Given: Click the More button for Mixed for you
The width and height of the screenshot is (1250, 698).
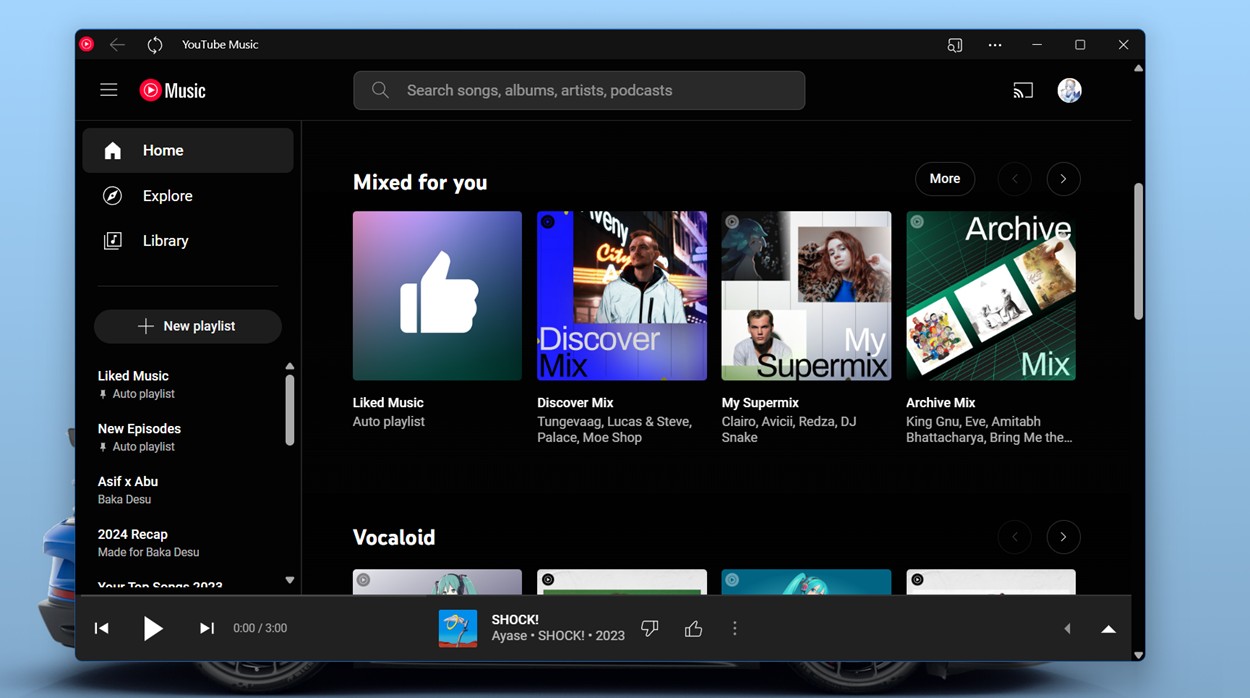Looking at the screenshot, I should tap(944, 178).
